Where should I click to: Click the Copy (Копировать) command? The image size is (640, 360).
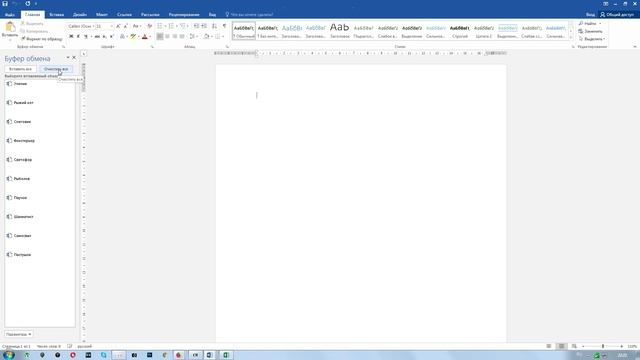click(34, 31)
